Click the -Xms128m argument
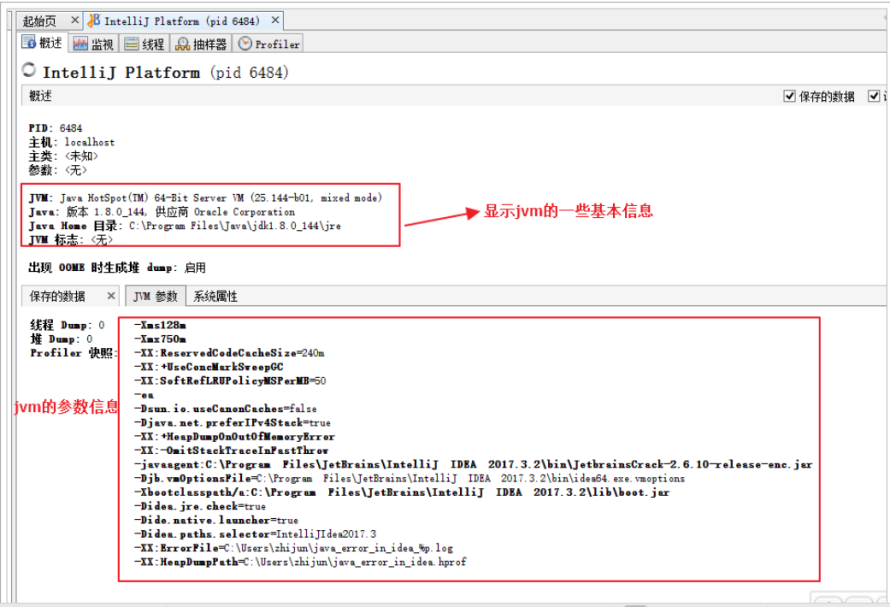Screen dimensions: 890x607 (160, 325)
